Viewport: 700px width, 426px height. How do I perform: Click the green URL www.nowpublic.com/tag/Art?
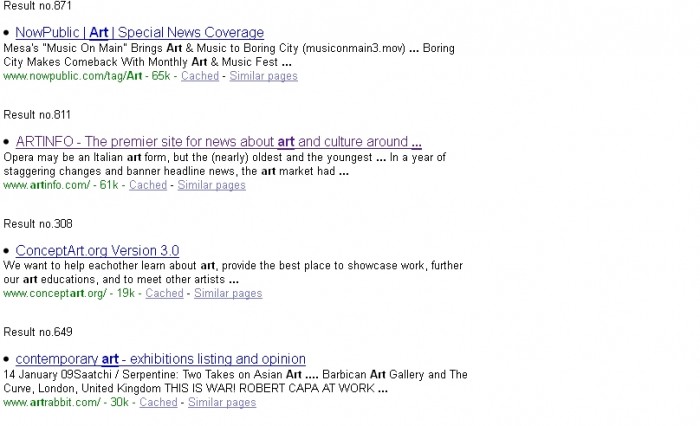[x=72, y=76]
